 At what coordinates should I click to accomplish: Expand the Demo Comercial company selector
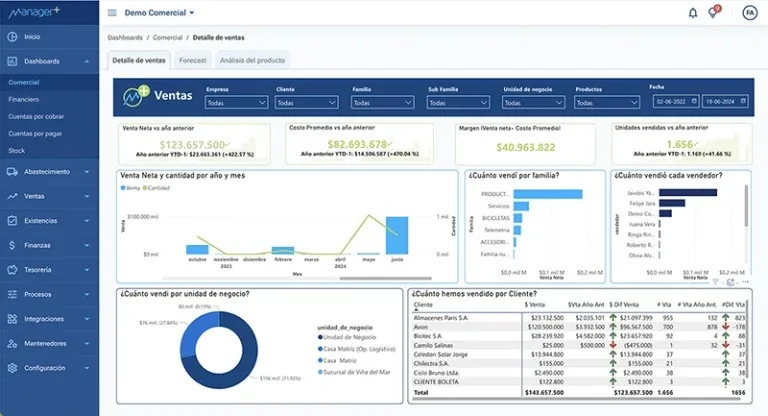[159, 13]
